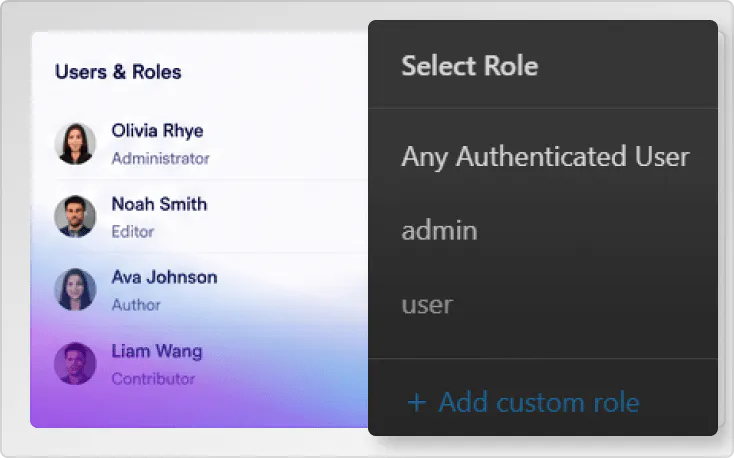Viewport: 734px width, 458px height.
Task: Select the Noah Smith name
Action: tap(159, 204)
